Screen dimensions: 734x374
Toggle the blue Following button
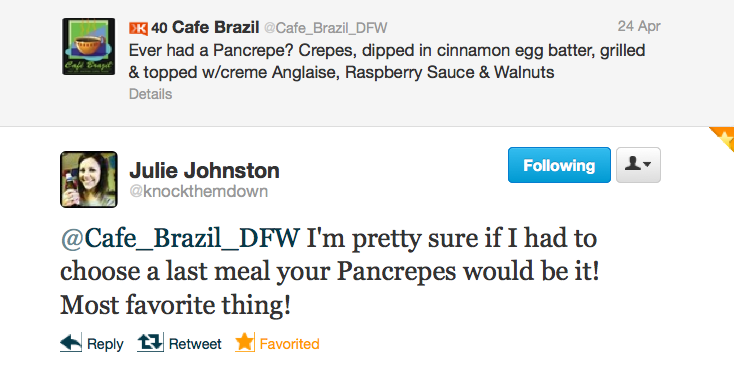(559, 165)
